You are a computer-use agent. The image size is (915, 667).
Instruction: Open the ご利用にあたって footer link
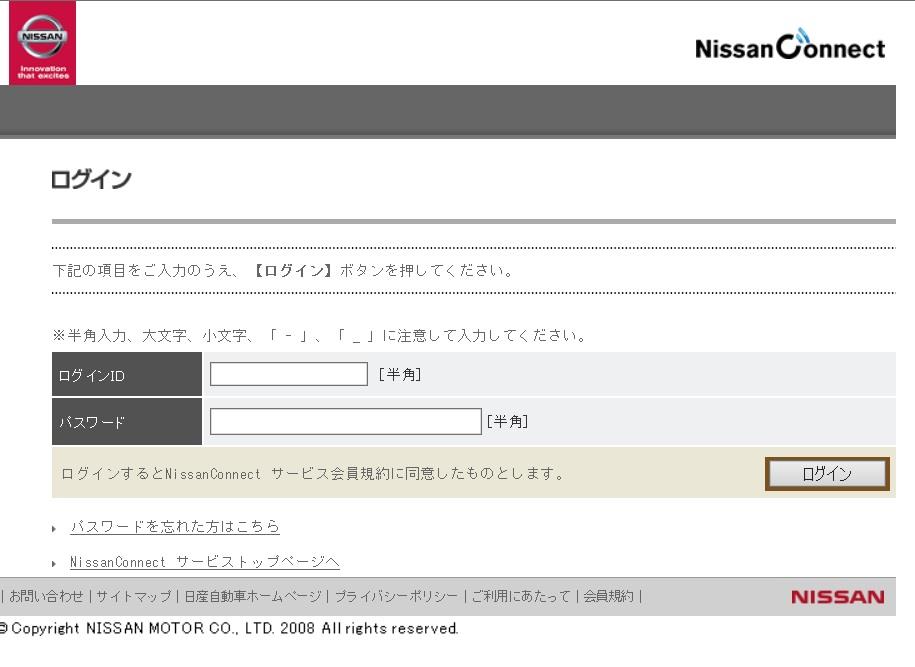tap(521, 596)
